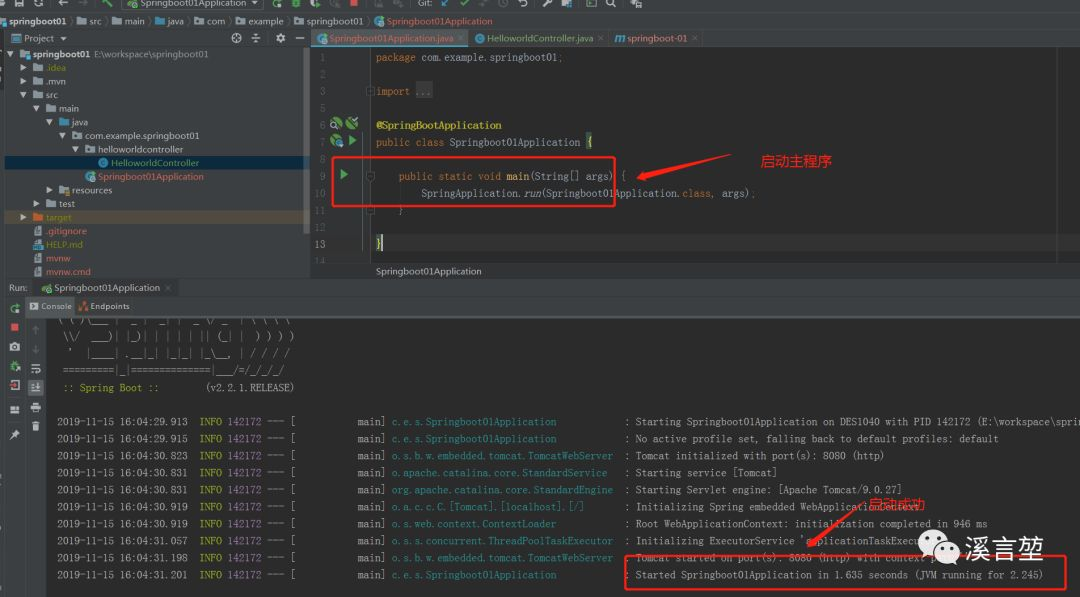Image resolution: width=1080 pixels, height=597 pixels.
Task: Open Project panel settings gear
Action: (x=280, y=39)
